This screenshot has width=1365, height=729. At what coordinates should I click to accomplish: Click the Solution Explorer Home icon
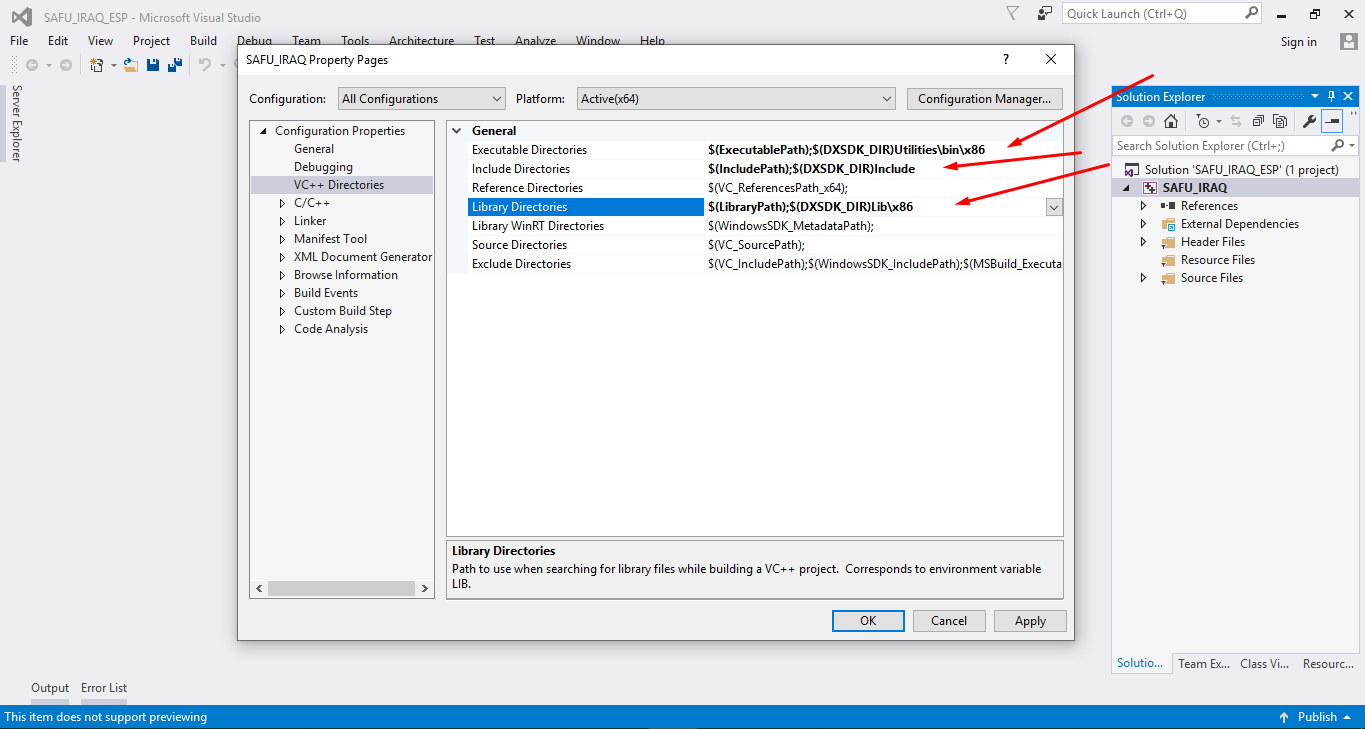(x=1171, y=121)
